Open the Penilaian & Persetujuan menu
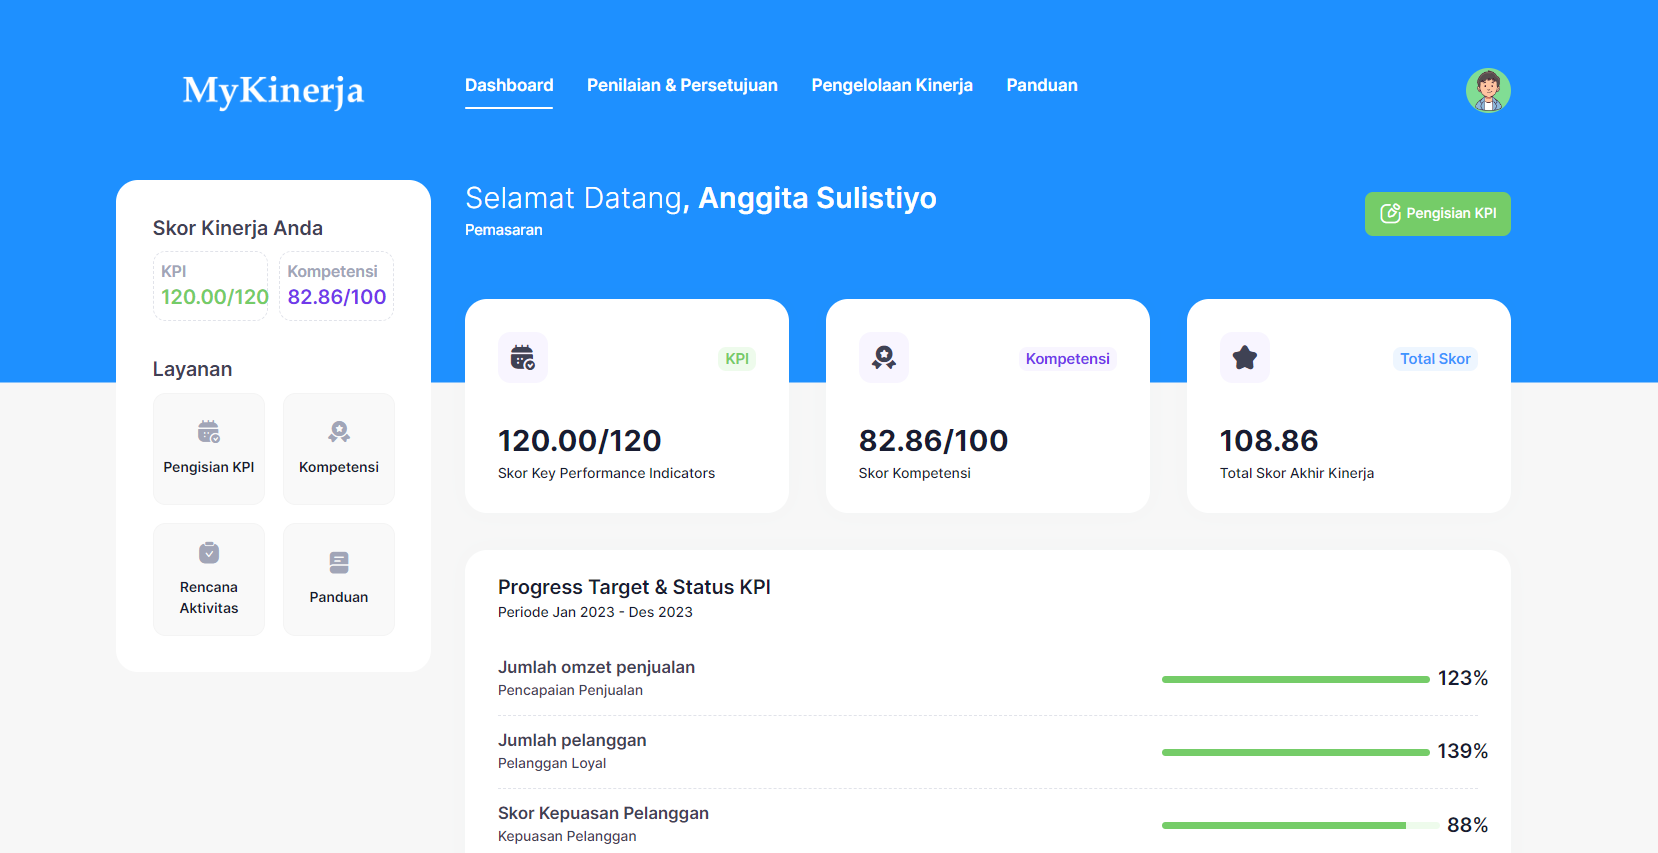Screen dimensions: 1658x853 coord(682,85)
